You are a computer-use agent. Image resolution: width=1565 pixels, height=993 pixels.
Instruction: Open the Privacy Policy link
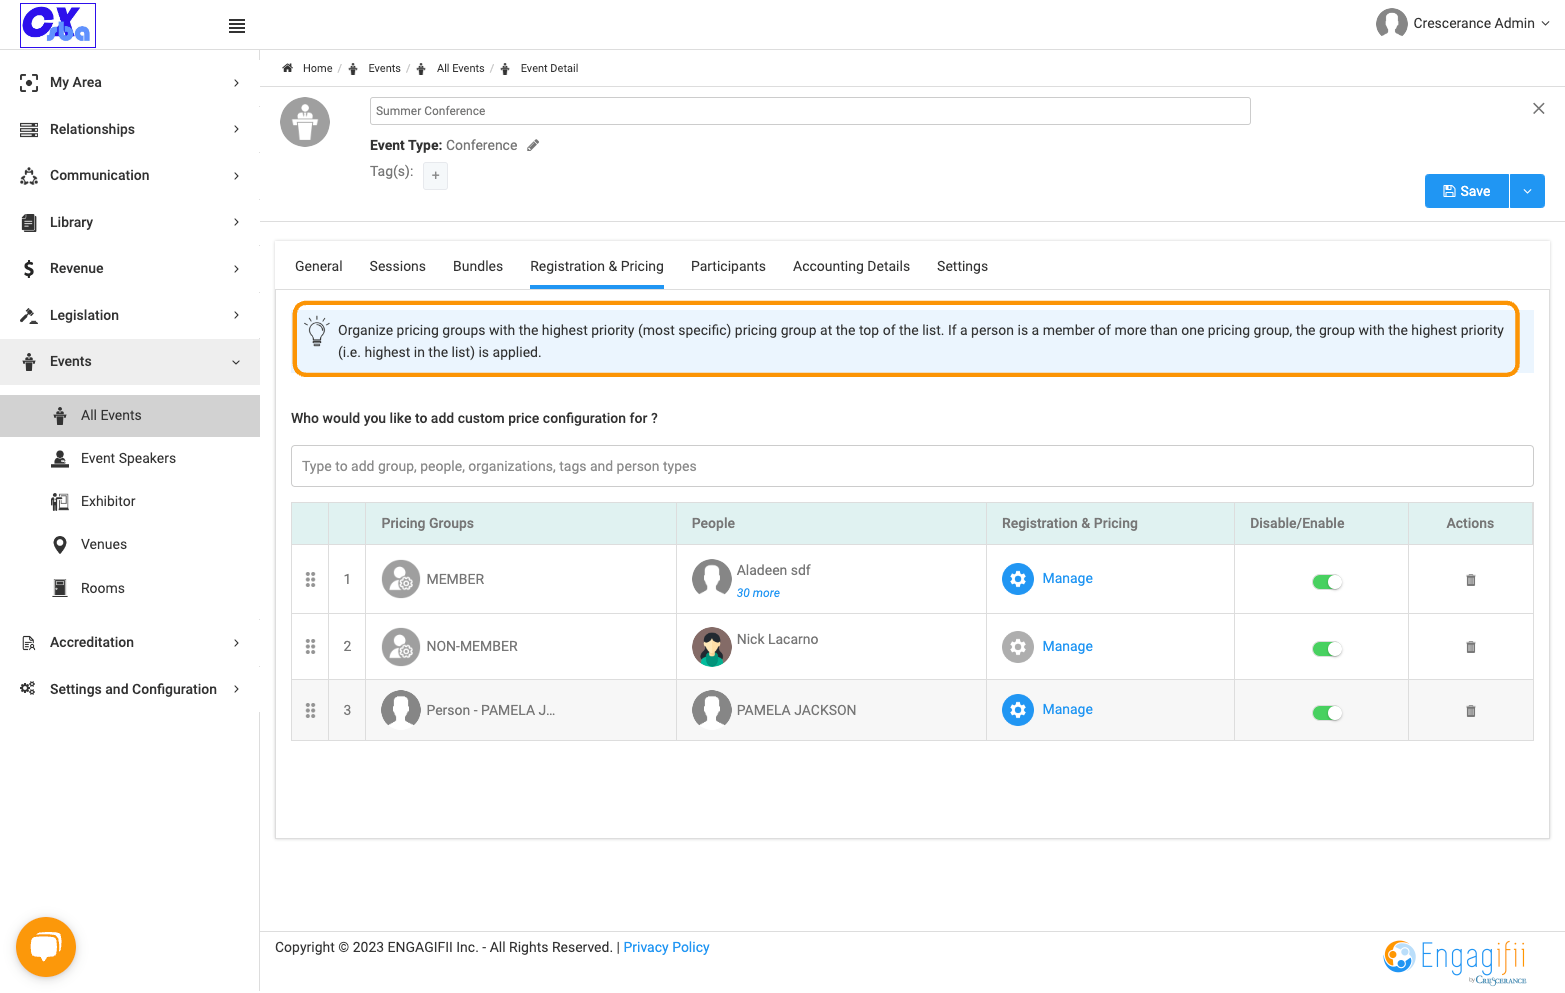[666, 947]
